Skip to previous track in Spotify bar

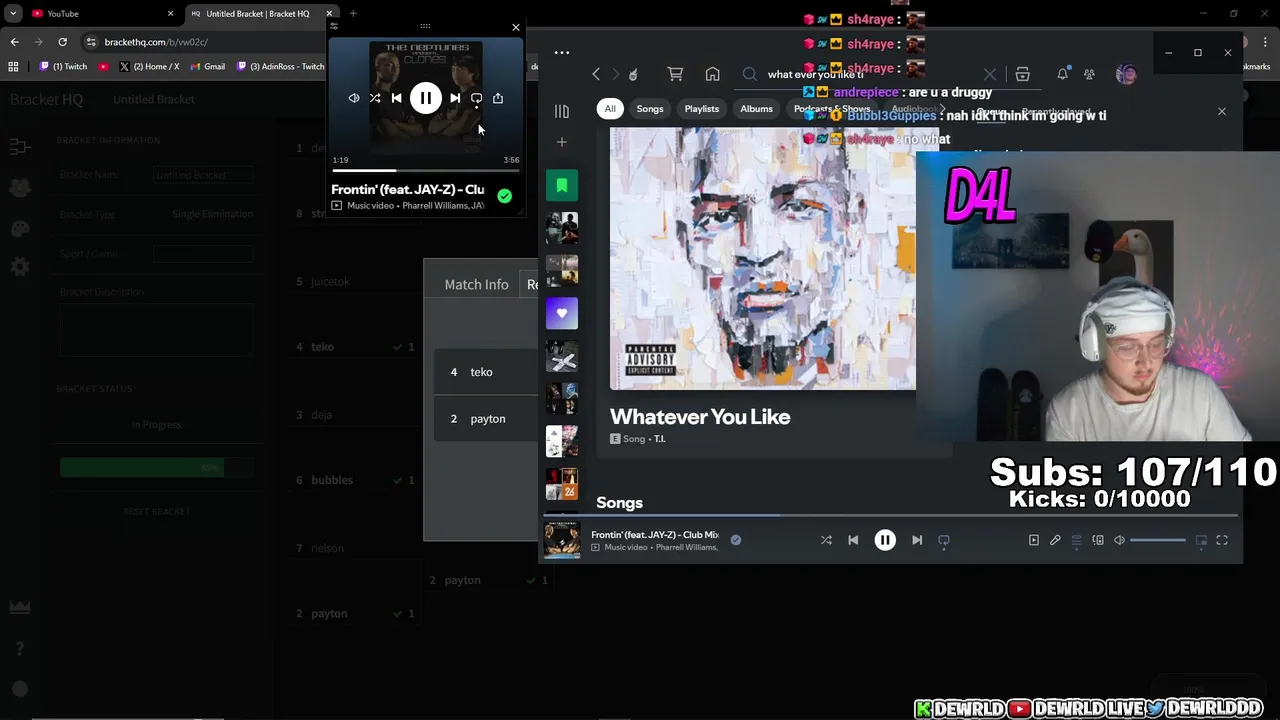(853, 540)
